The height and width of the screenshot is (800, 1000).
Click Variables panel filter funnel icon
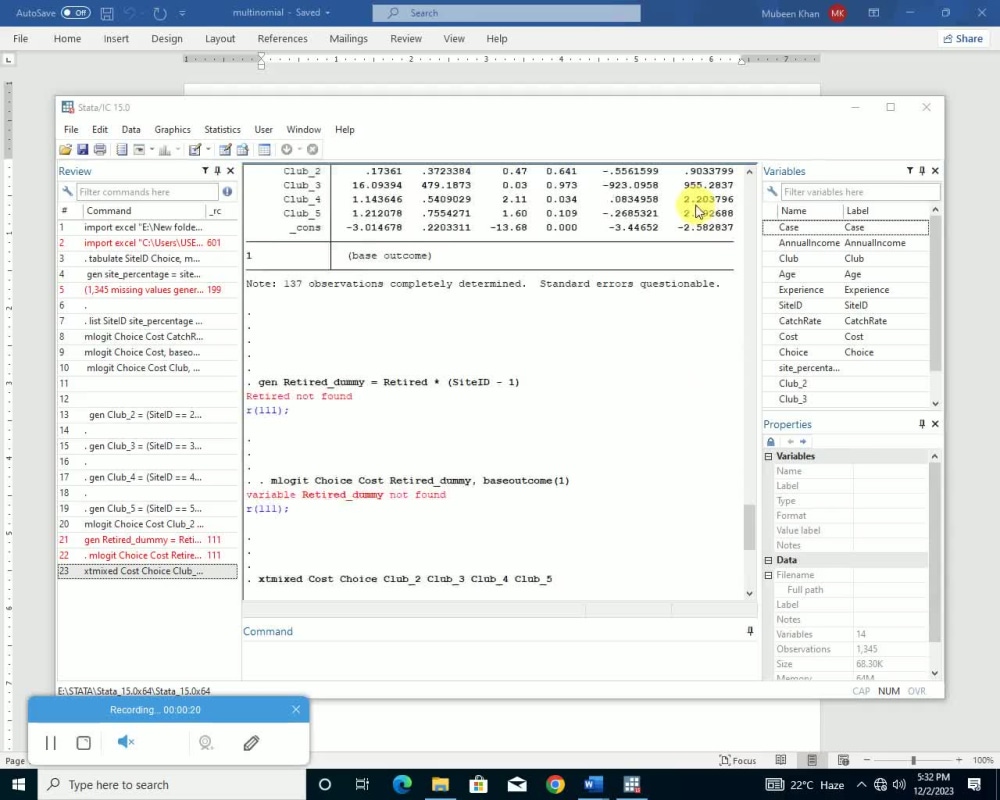[910, 170]
